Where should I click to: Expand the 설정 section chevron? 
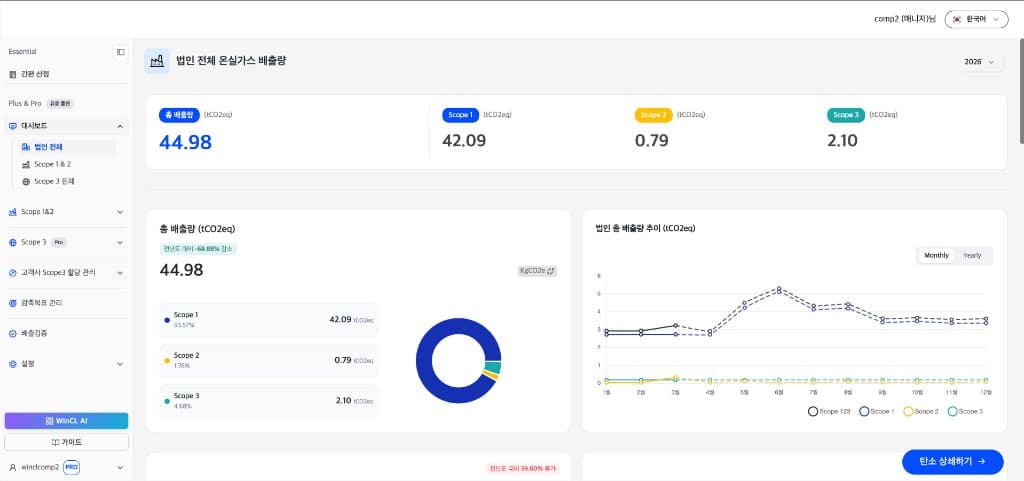(120, 364)
